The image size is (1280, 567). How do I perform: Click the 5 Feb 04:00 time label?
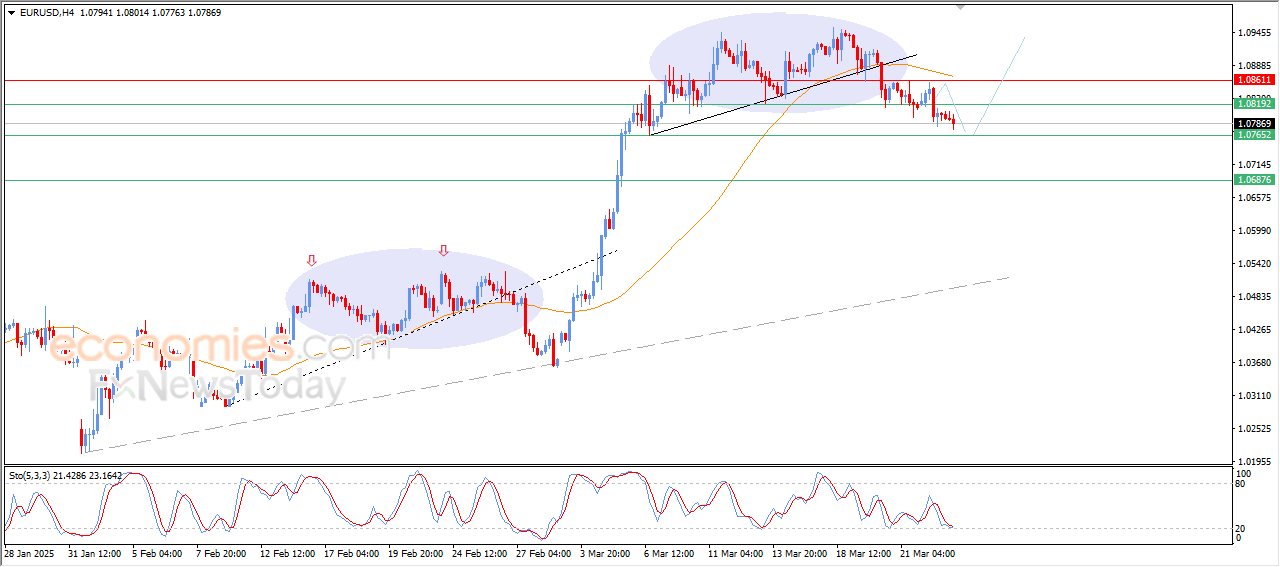(158, 552)
